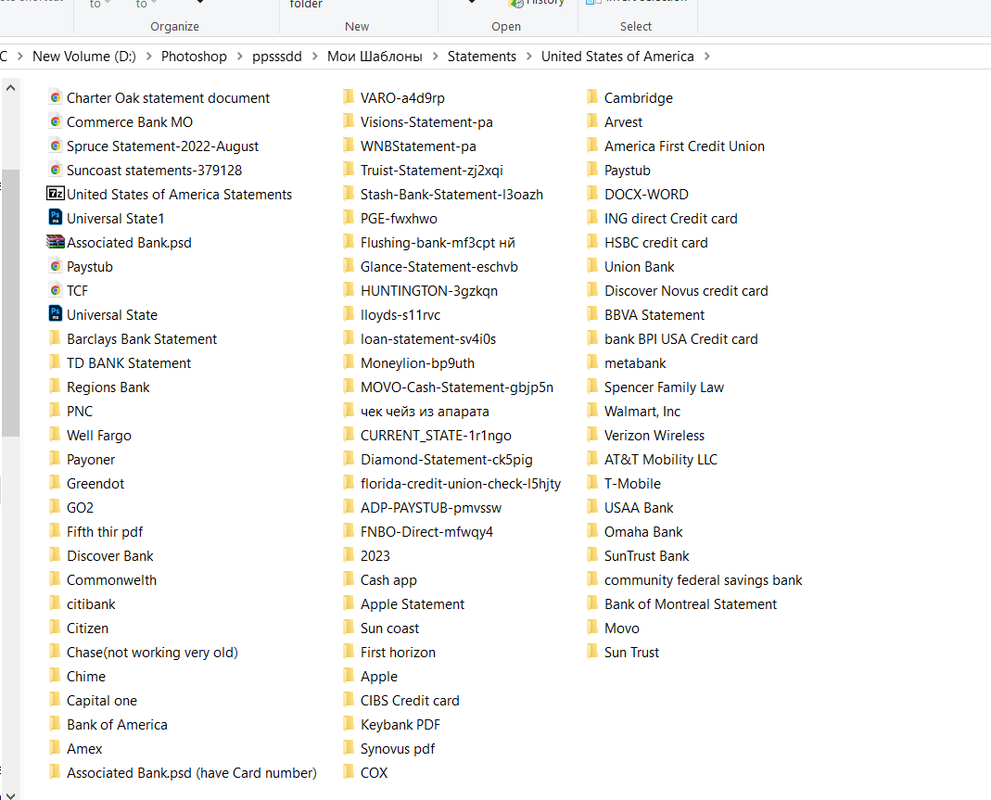Select MOVO-Cash-Statement-gbjp5n folder
This screenshot has width=991, height=800.
(457, 387)
